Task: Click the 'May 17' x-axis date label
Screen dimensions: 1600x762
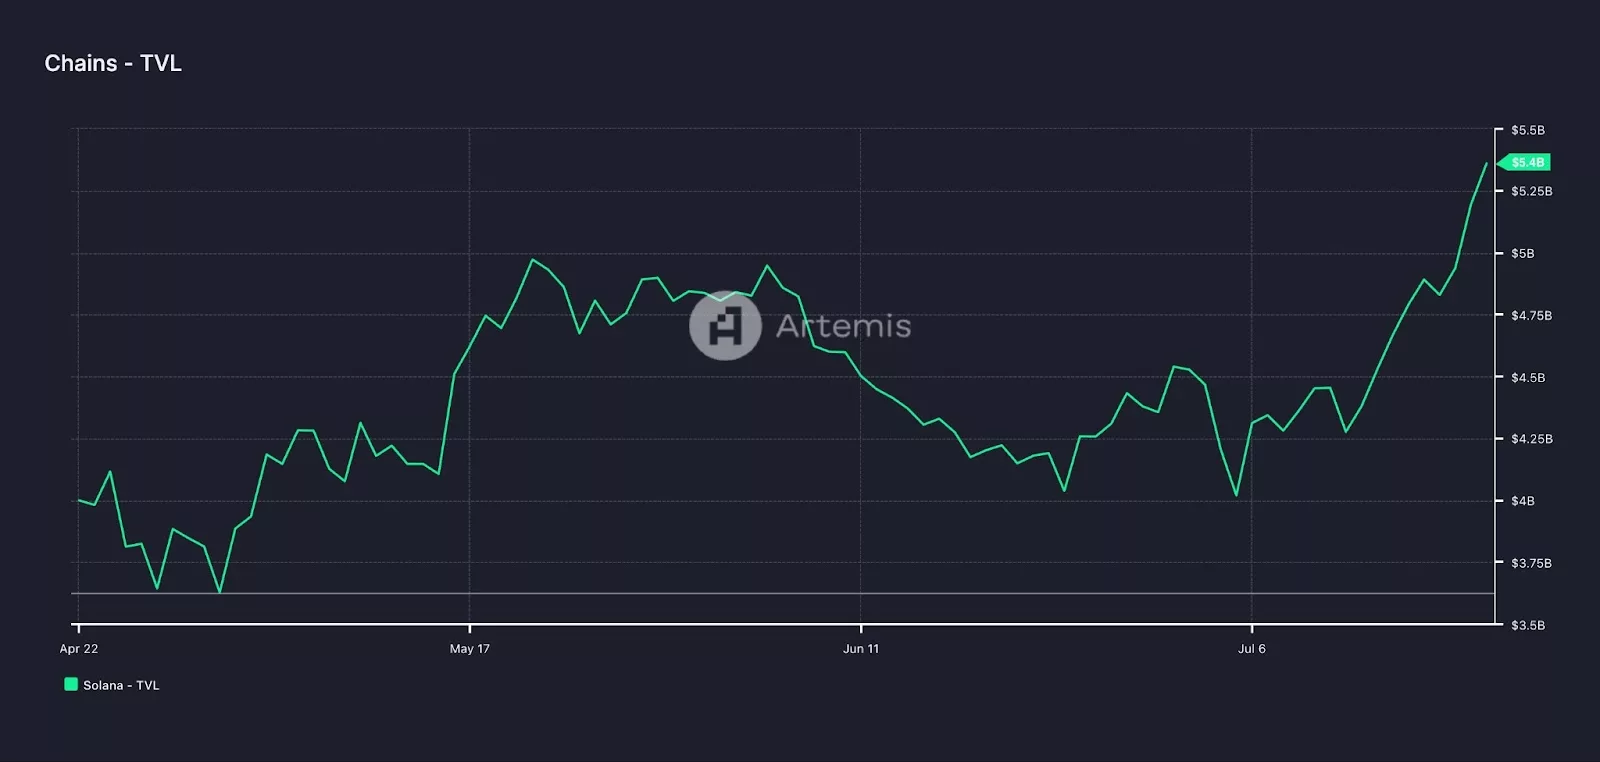Action: tap(470, 649)
